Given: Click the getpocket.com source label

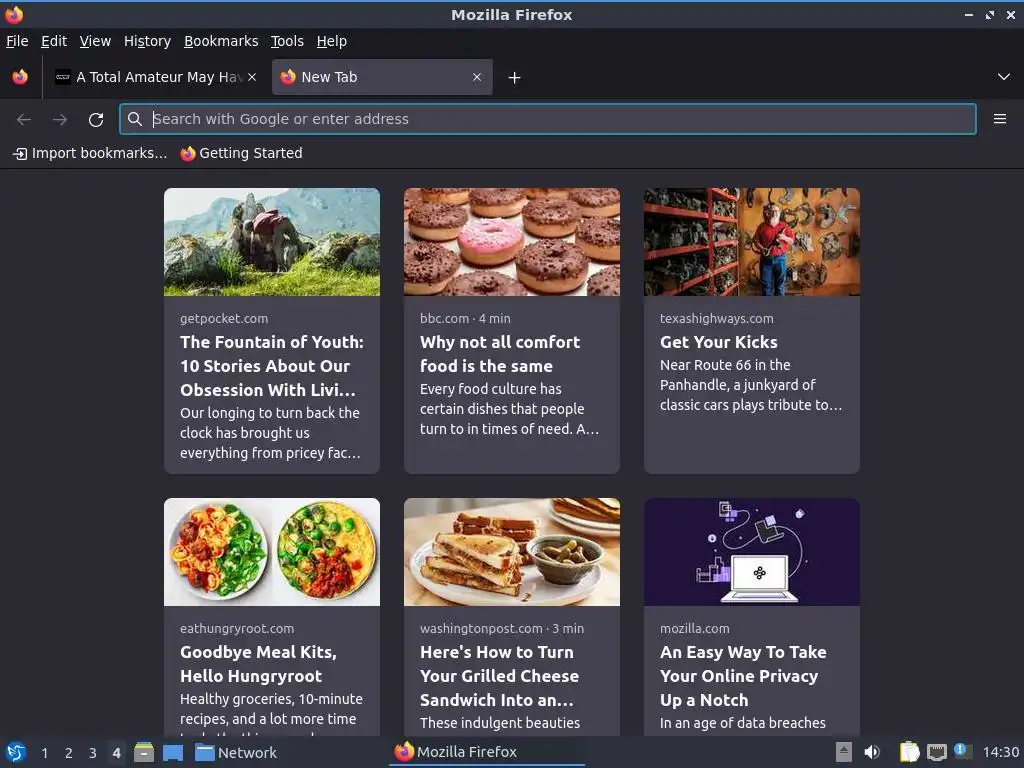Looking at the screenshot, I should click(x=224, y=319).
